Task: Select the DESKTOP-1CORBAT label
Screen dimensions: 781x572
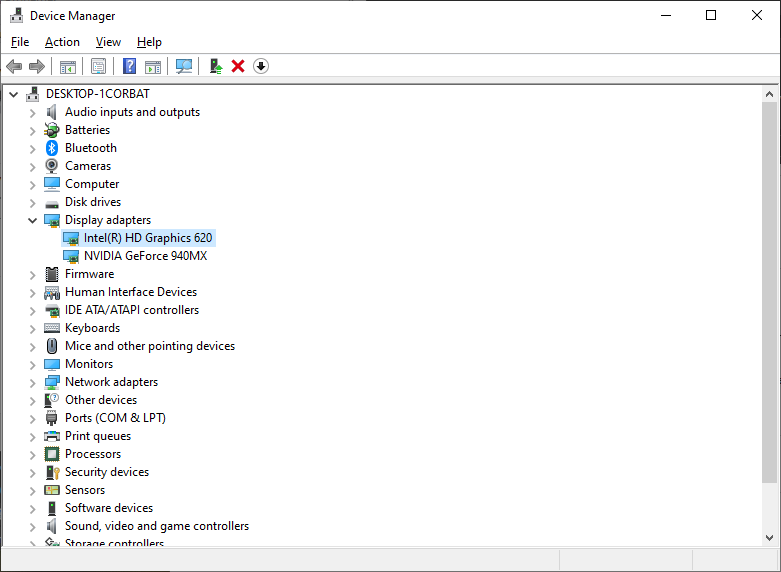Action: (98, 94)
